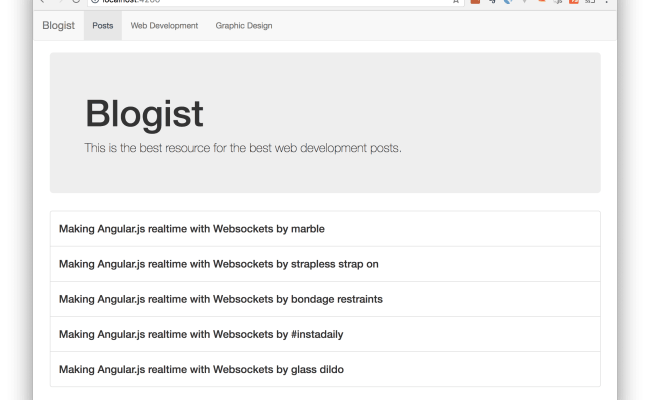Open the post ending with 'by bondage restraints'
This screenshot has width=650, height=400.
click(325, 299)
